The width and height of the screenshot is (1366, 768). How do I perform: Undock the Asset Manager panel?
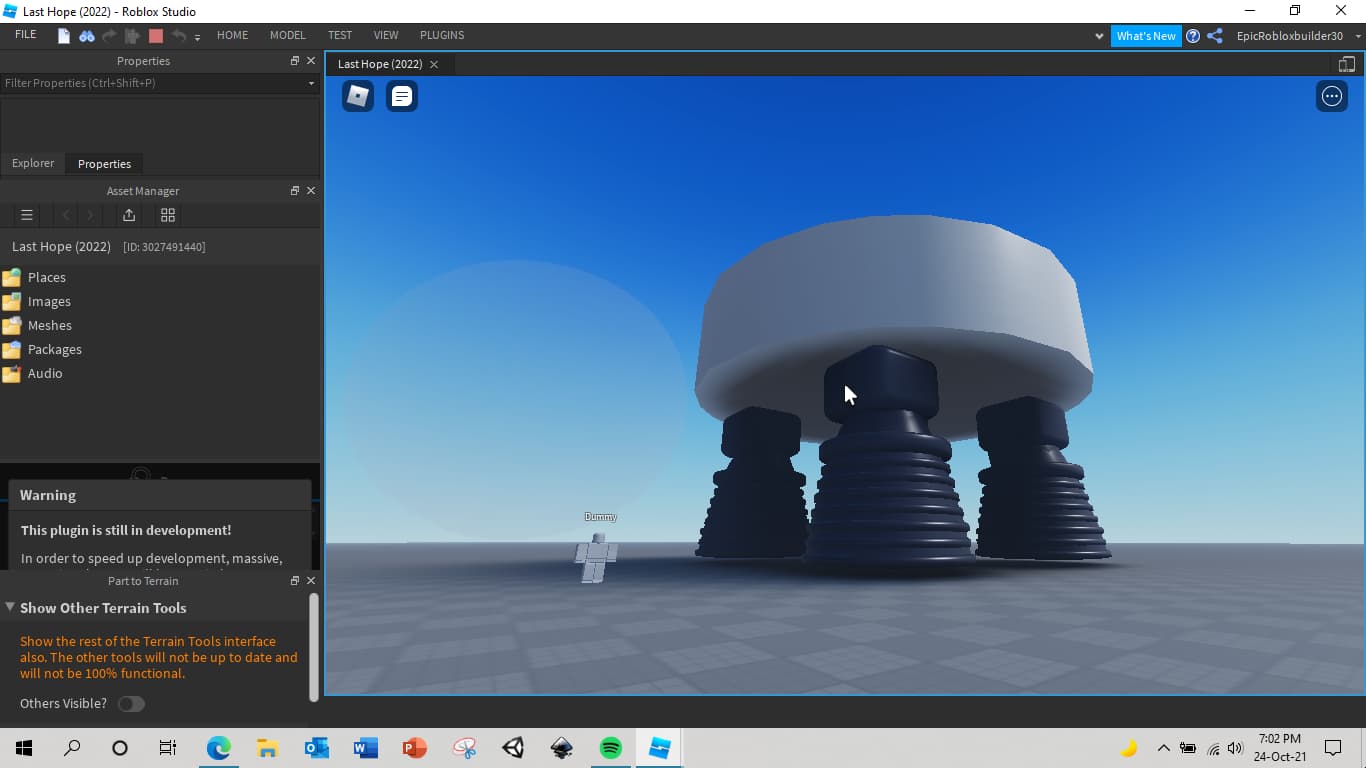[x=295, y=190]
